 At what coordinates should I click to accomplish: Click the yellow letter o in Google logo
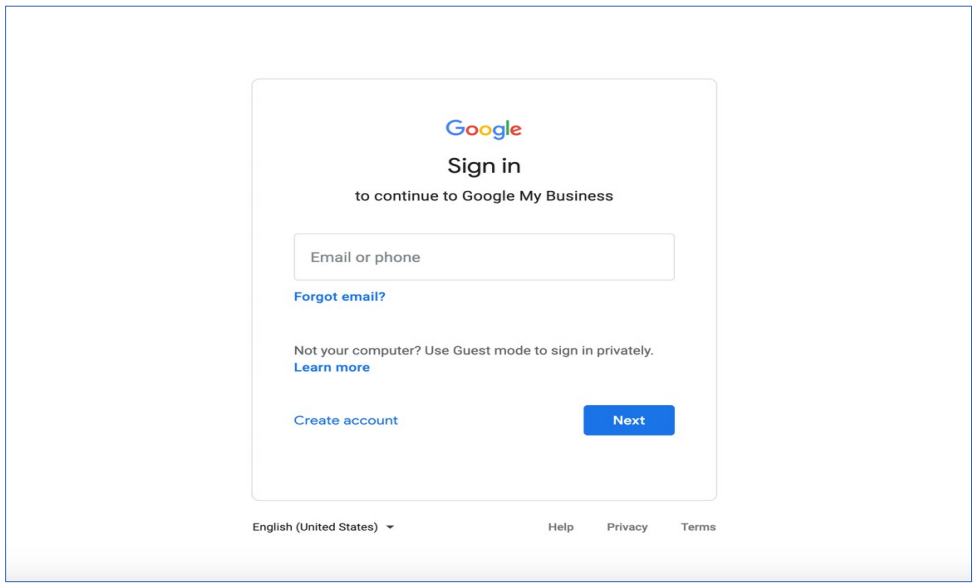click(x=485, y=130)
